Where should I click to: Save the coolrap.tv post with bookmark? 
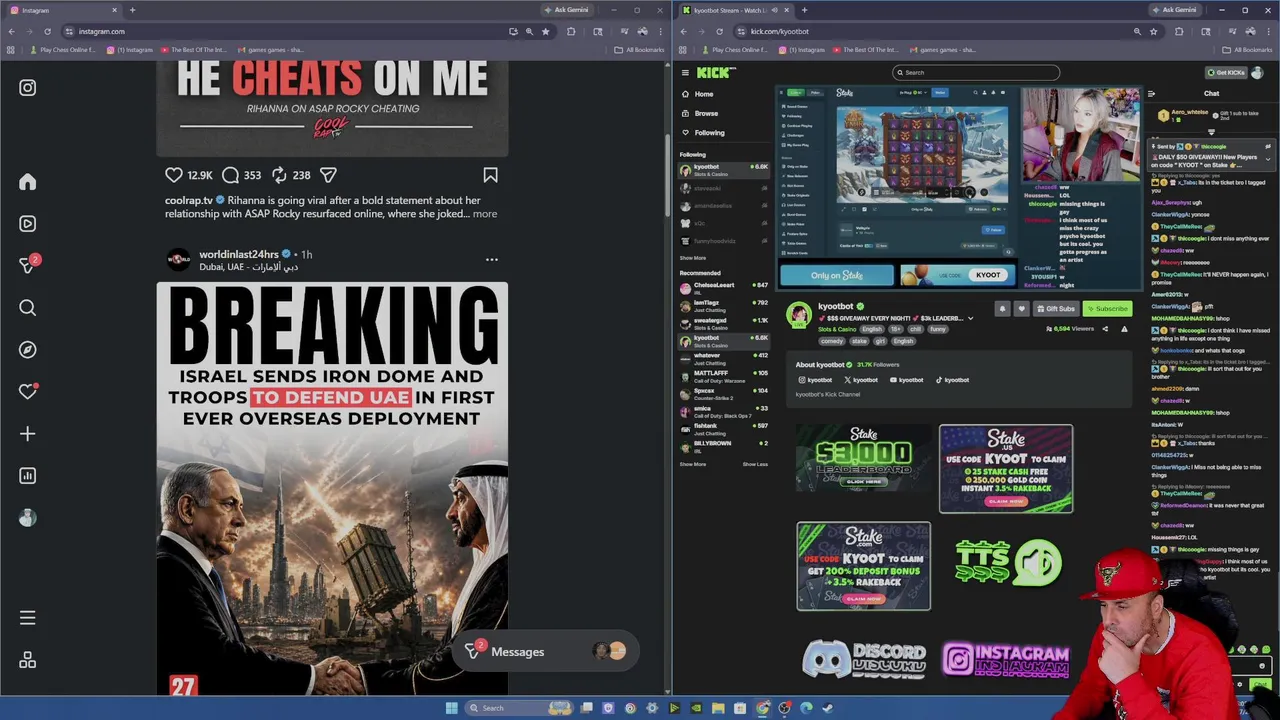point(490,175)
